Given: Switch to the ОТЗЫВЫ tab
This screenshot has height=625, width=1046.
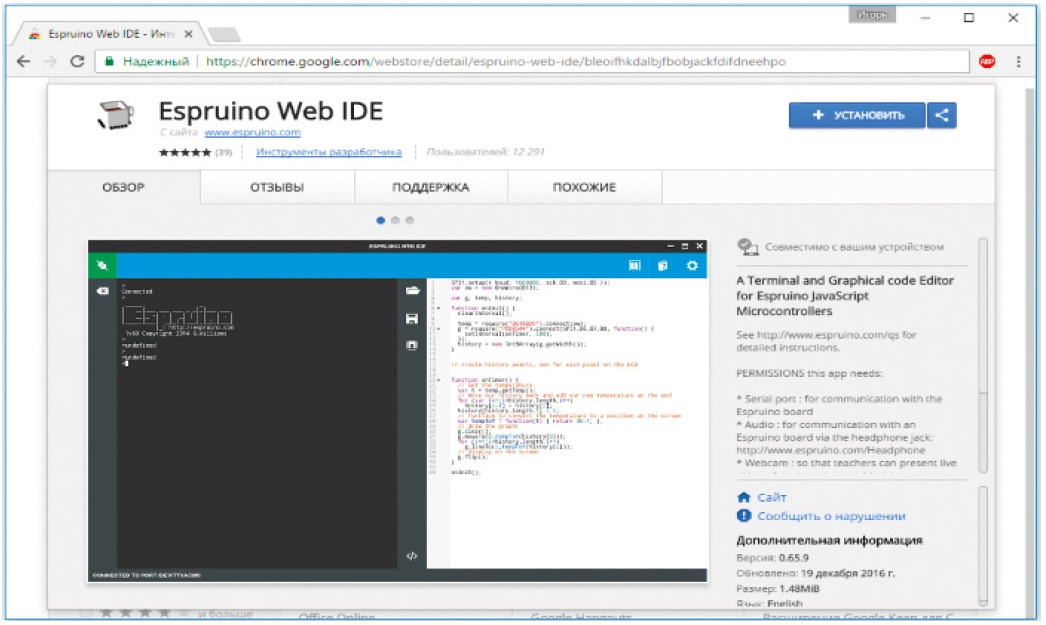Looking at the screenshot, I should (x=277, y=187).
